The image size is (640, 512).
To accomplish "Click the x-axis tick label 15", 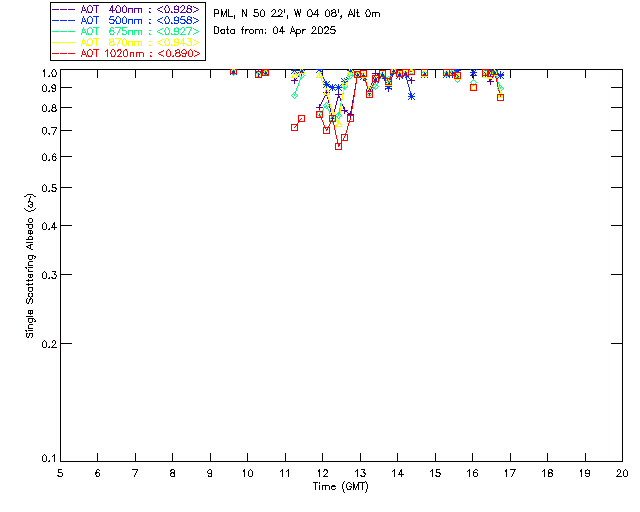I will coord(435,473).
